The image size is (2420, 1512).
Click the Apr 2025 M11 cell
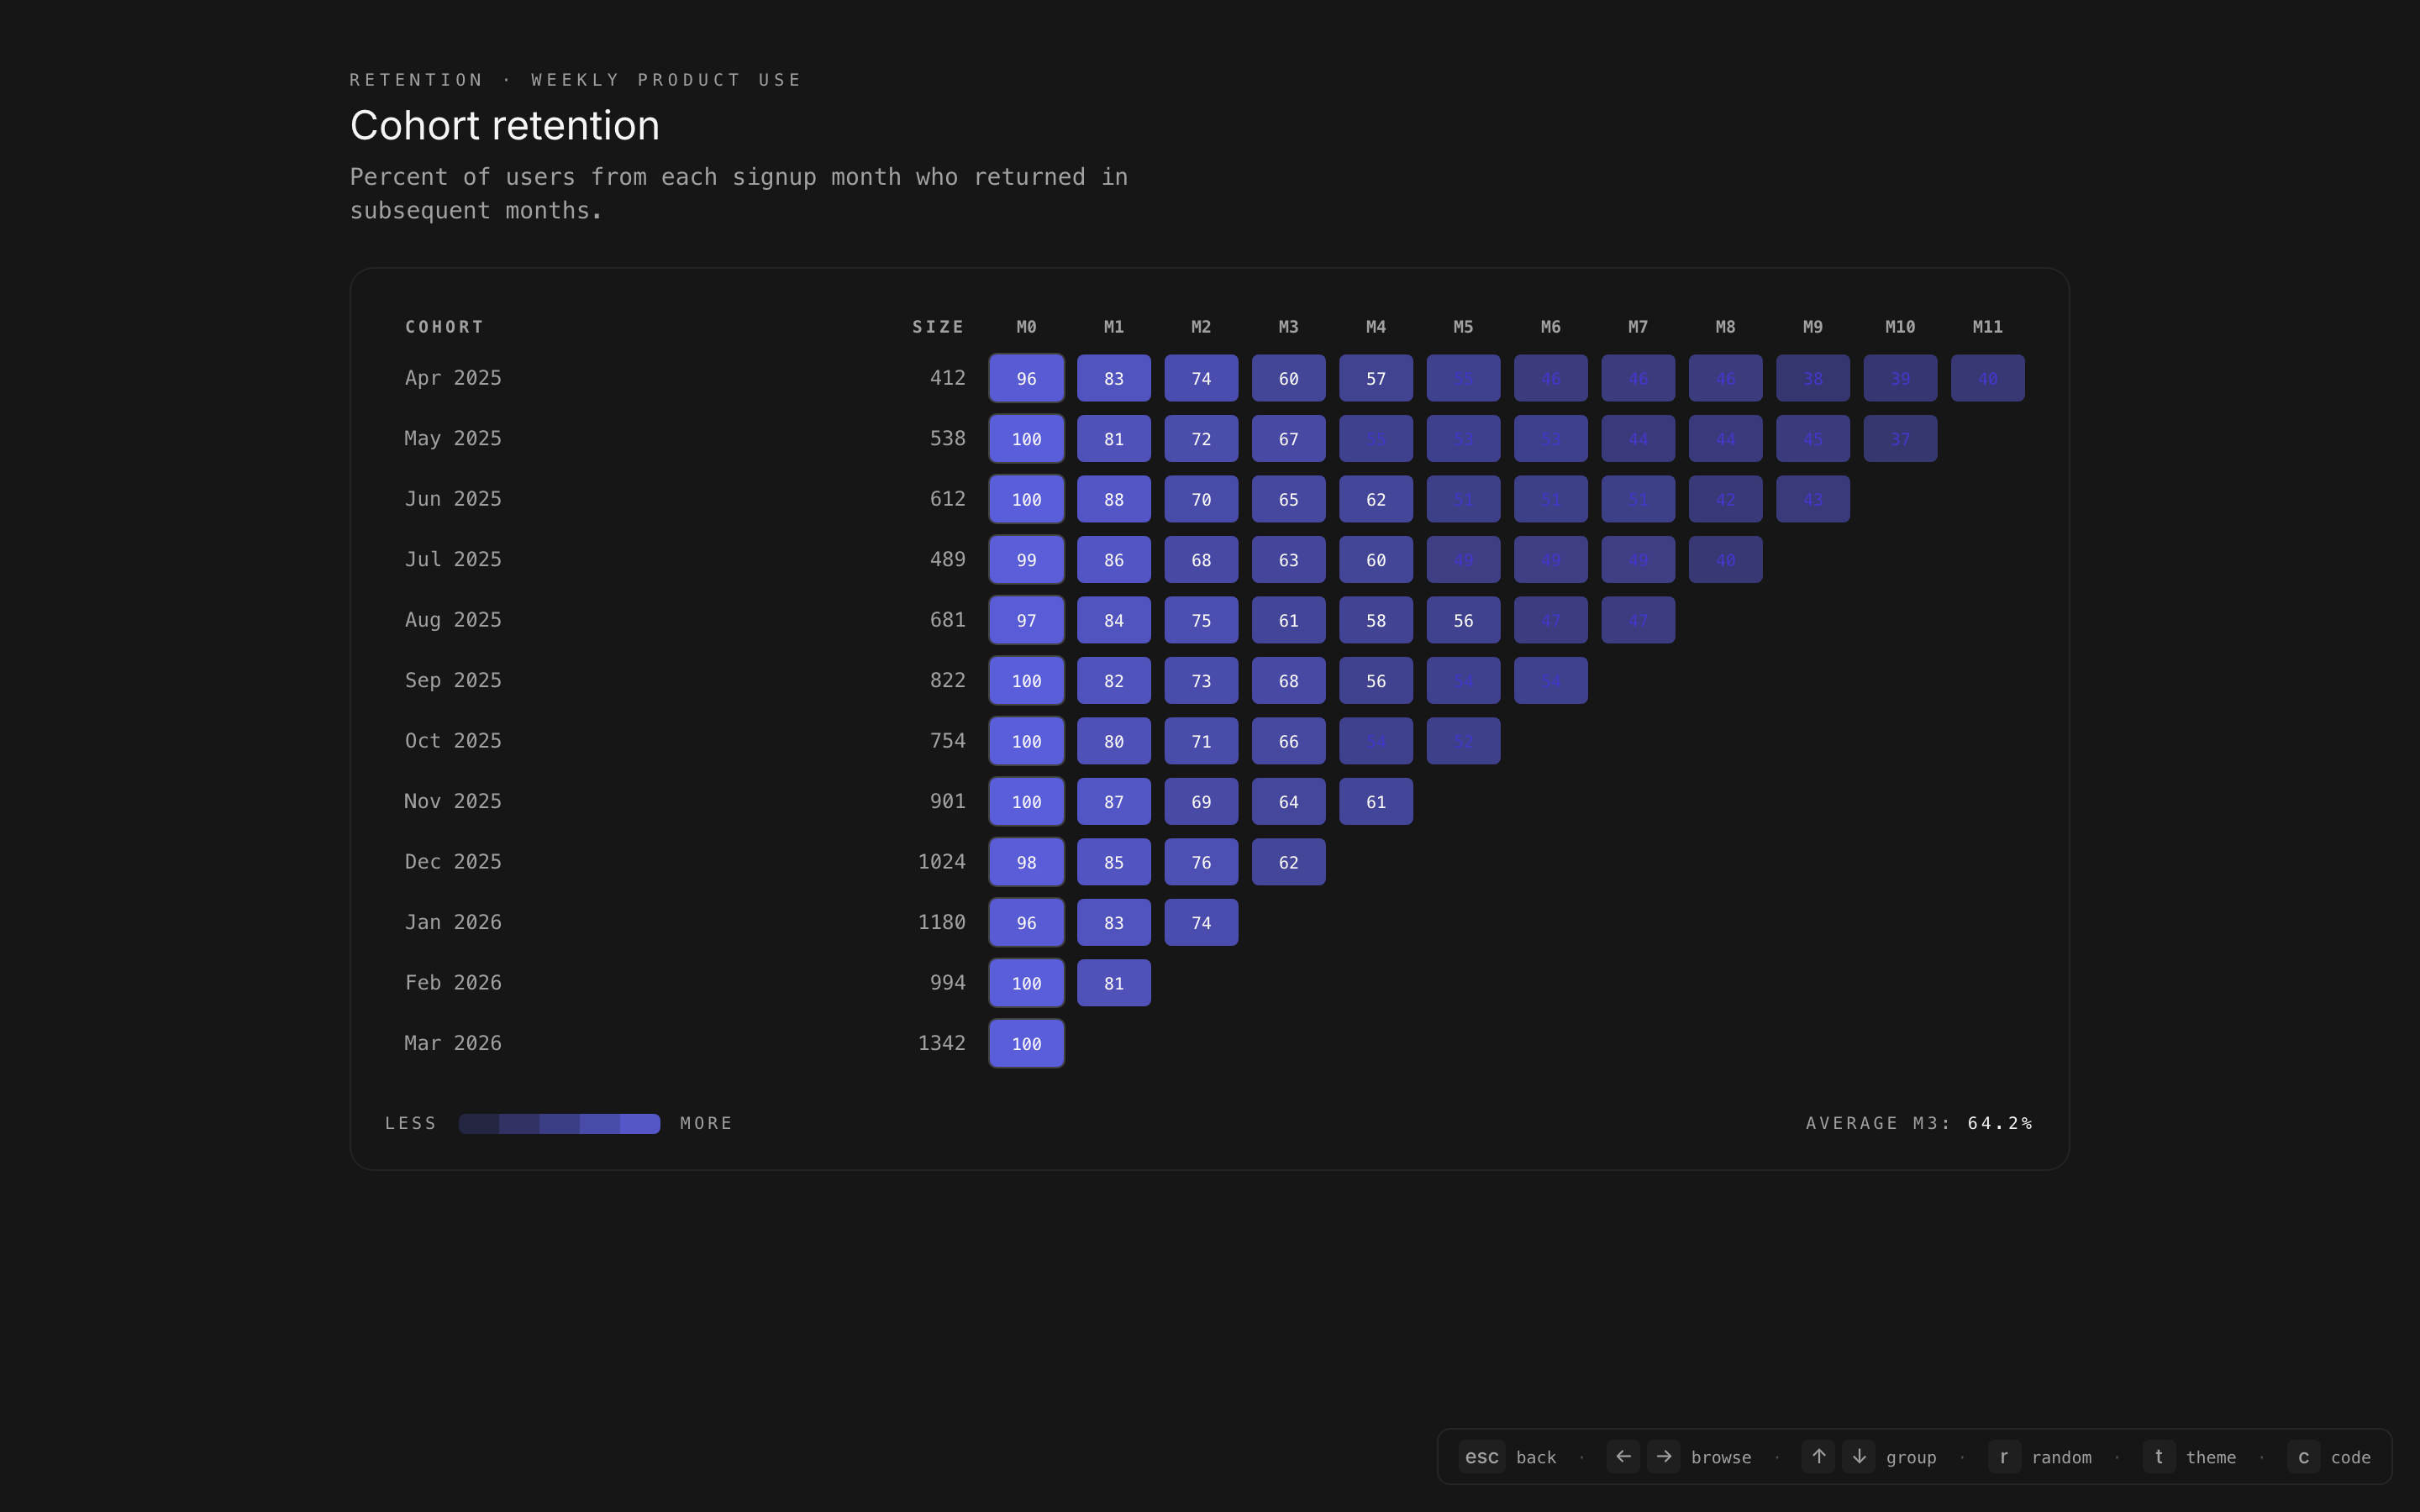click(x=1987, y=378)
